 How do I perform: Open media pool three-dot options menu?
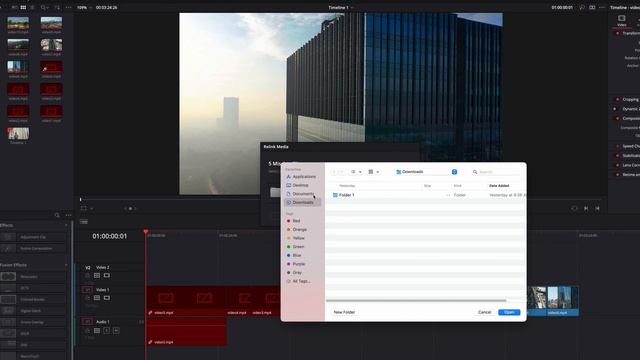tap(68, 7)
